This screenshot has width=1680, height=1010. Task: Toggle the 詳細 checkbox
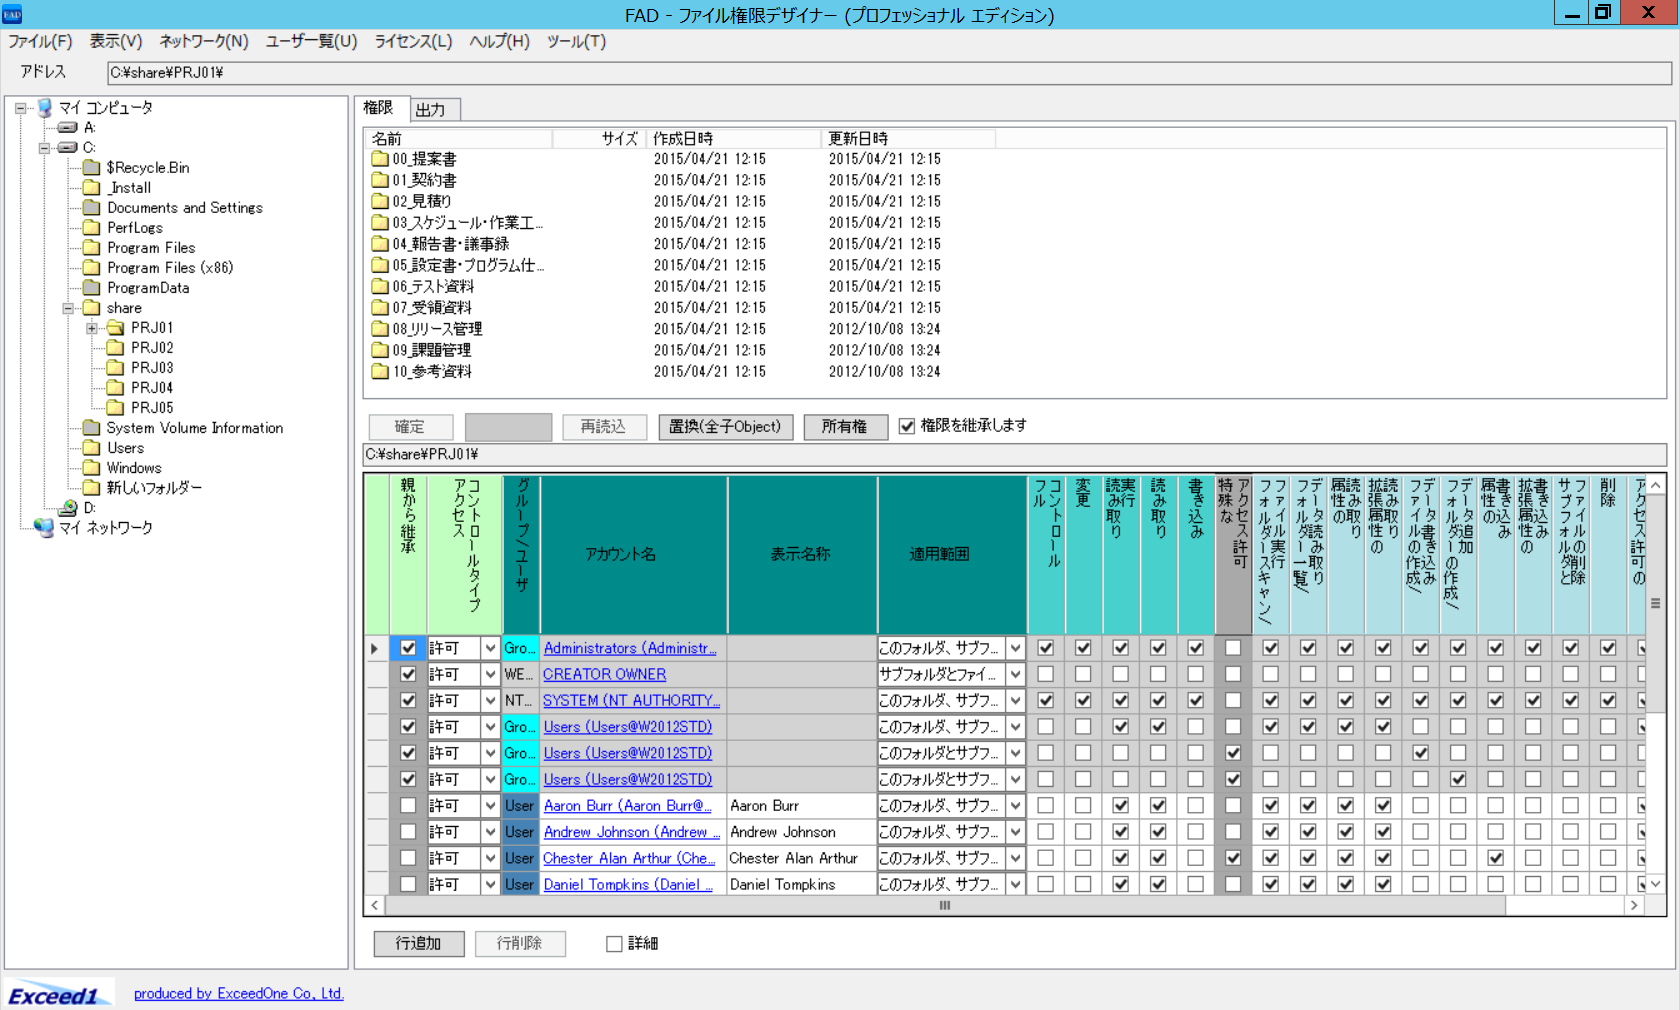click(x=614, y=943)
